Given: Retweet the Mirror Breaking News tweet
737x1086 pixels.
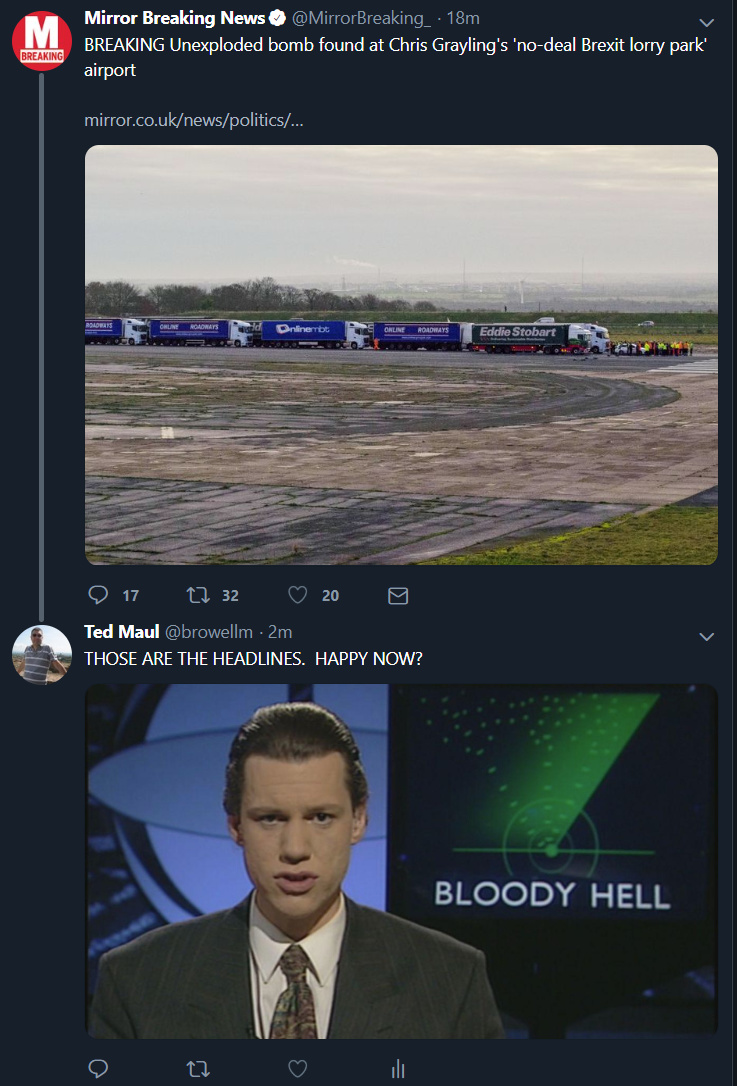Looking at the screenshot, I should click(x=198, y=595).
